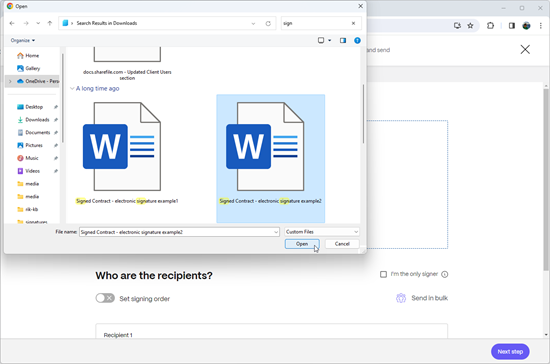Click dialog file list vertical scrollbar
The height and width of the screenshot is (364, 550).
pyautogui.click(x=363, y=114)
